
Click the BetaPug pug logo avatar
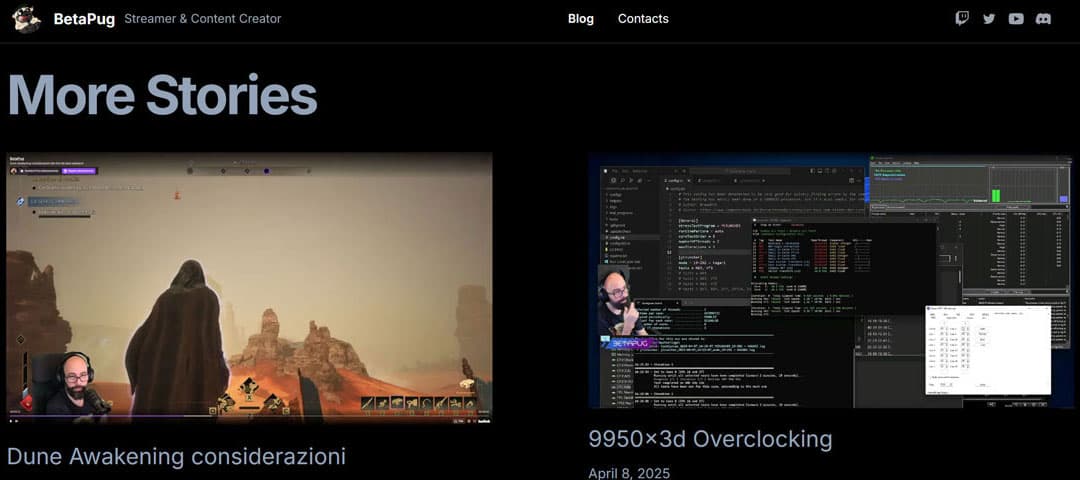pos(27,19)
